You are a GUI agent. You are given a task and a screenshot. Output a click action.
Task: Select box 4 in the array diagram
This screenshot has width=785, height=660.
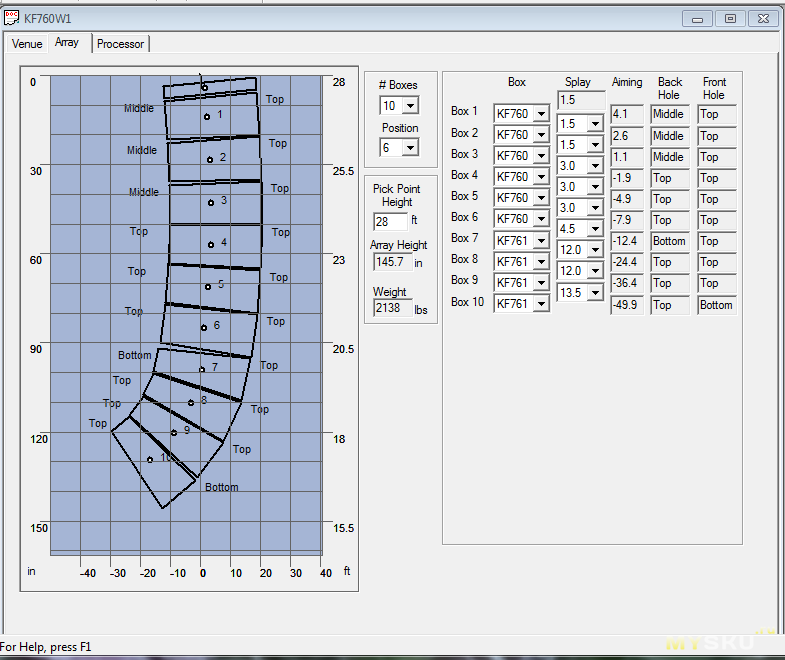click(215, 244)
